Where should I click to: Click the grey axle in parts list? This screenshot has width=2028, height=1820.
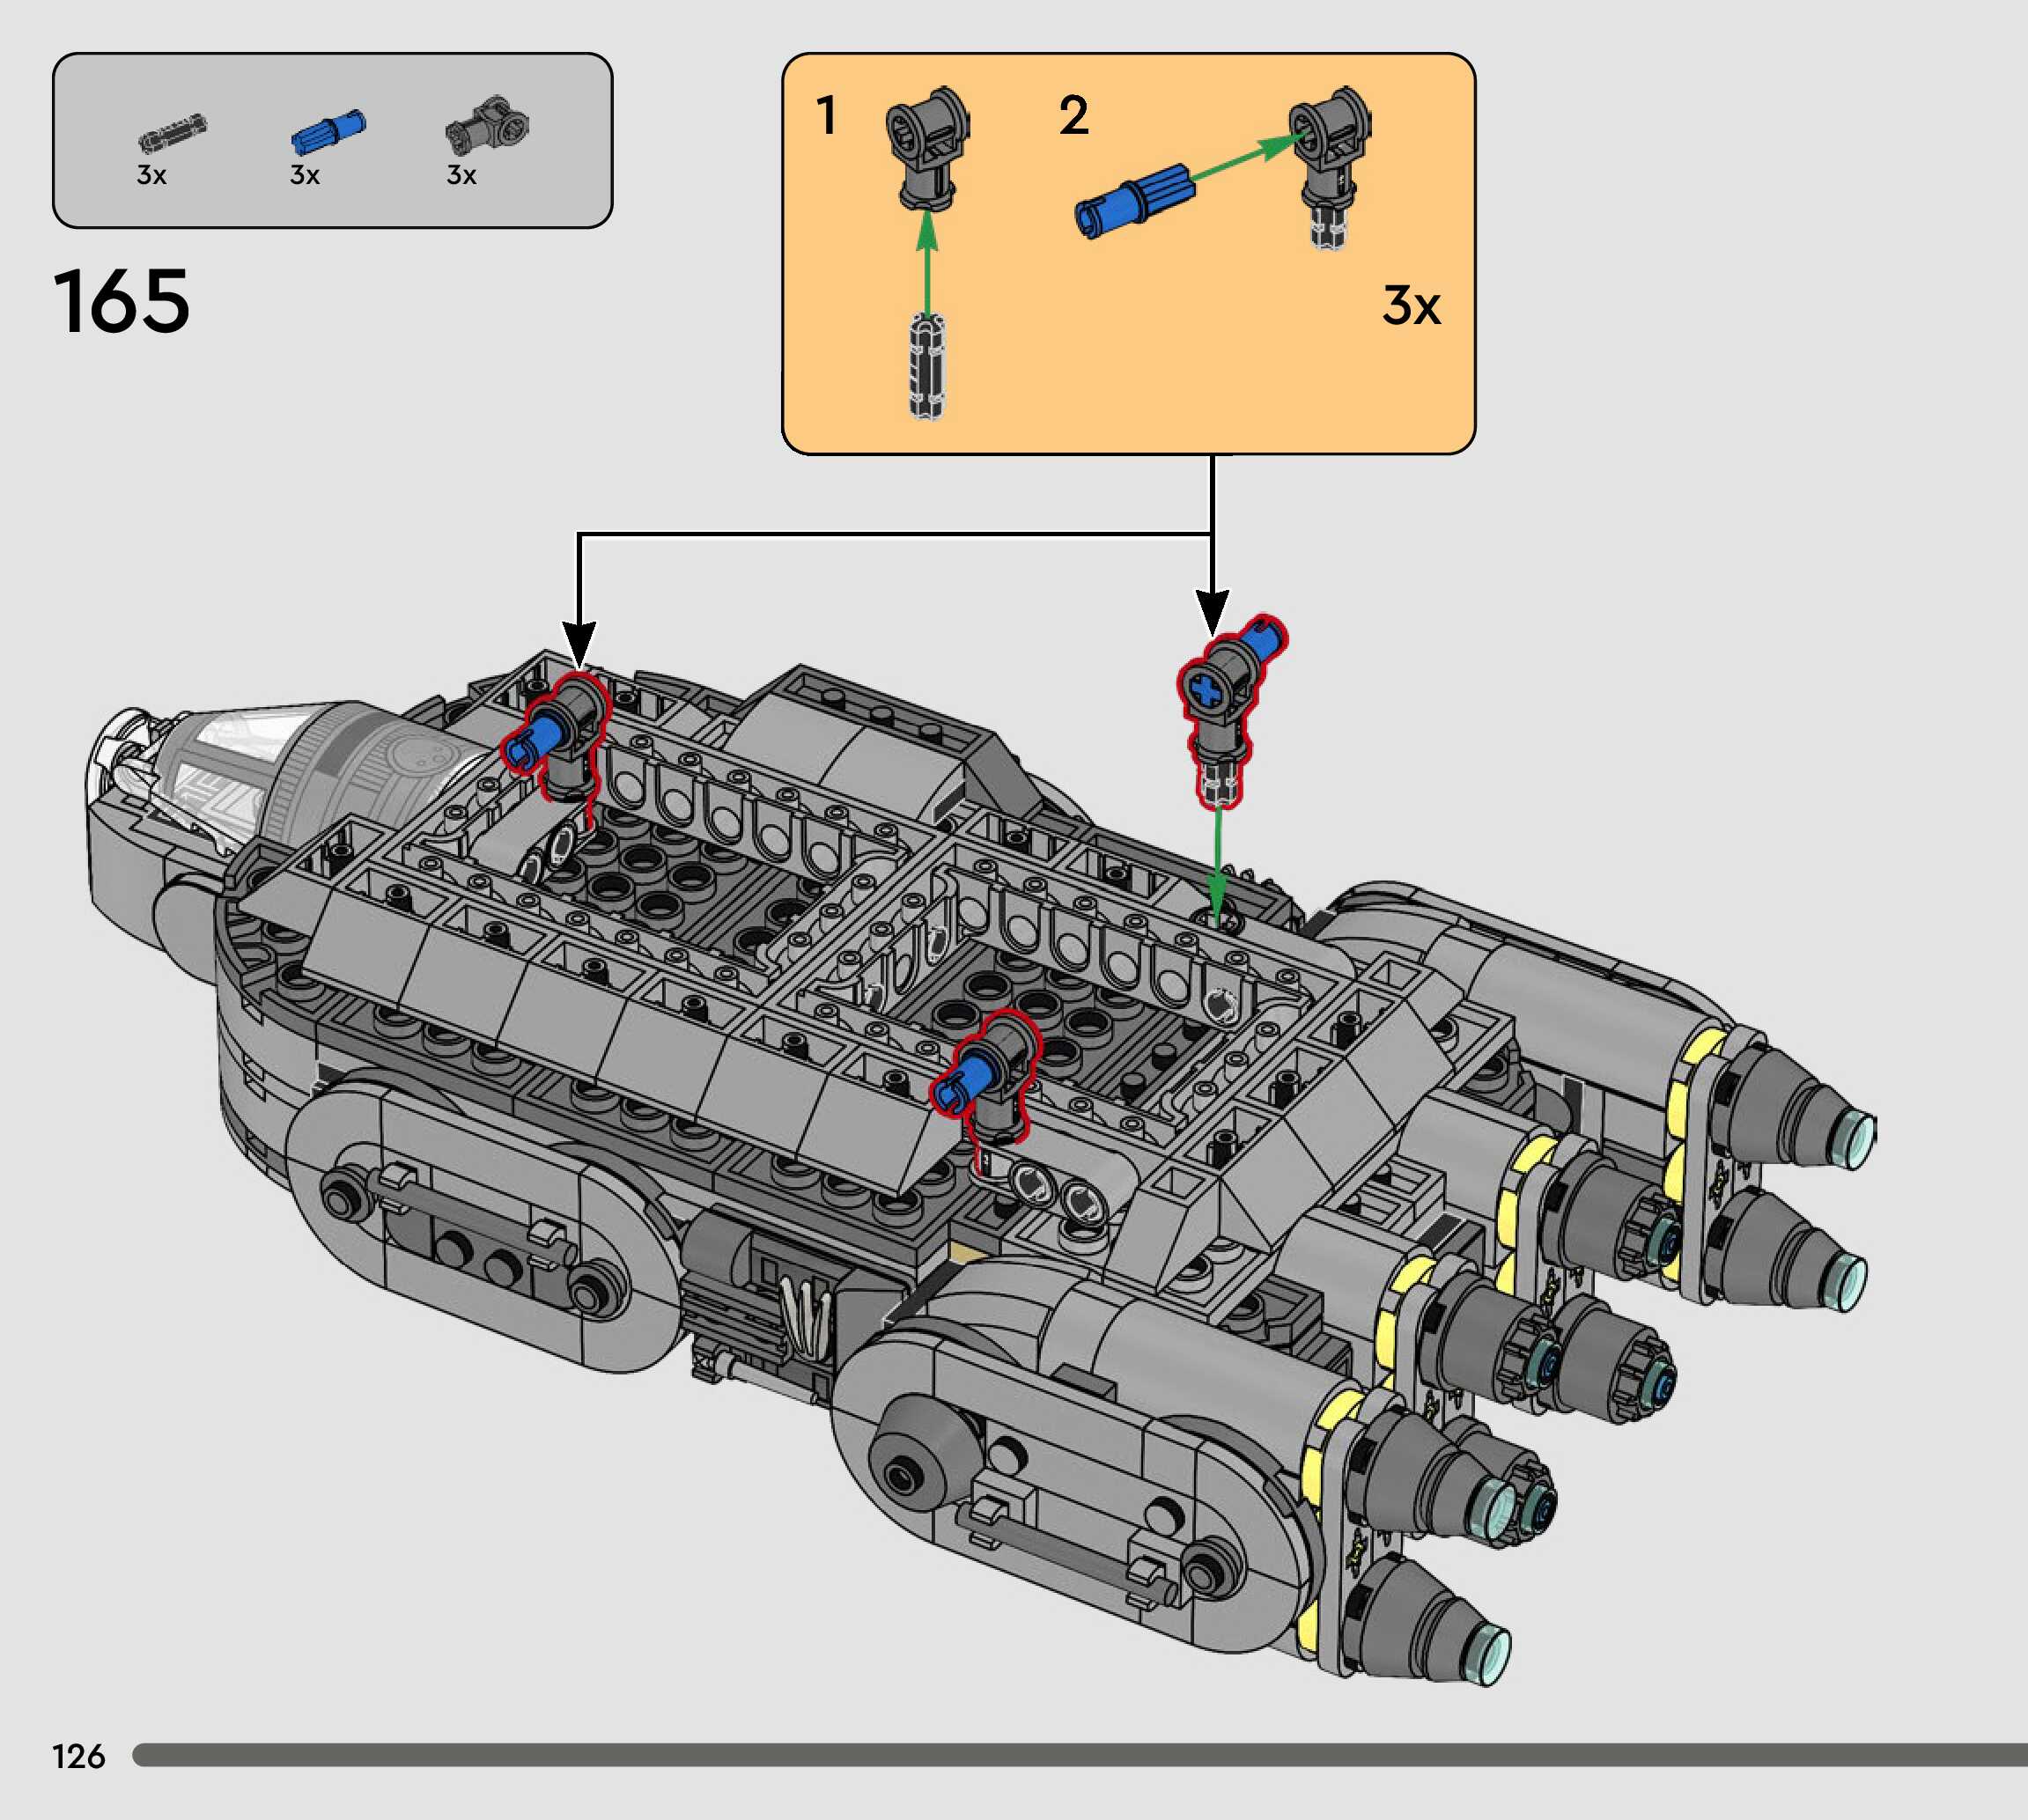[172, 134]
